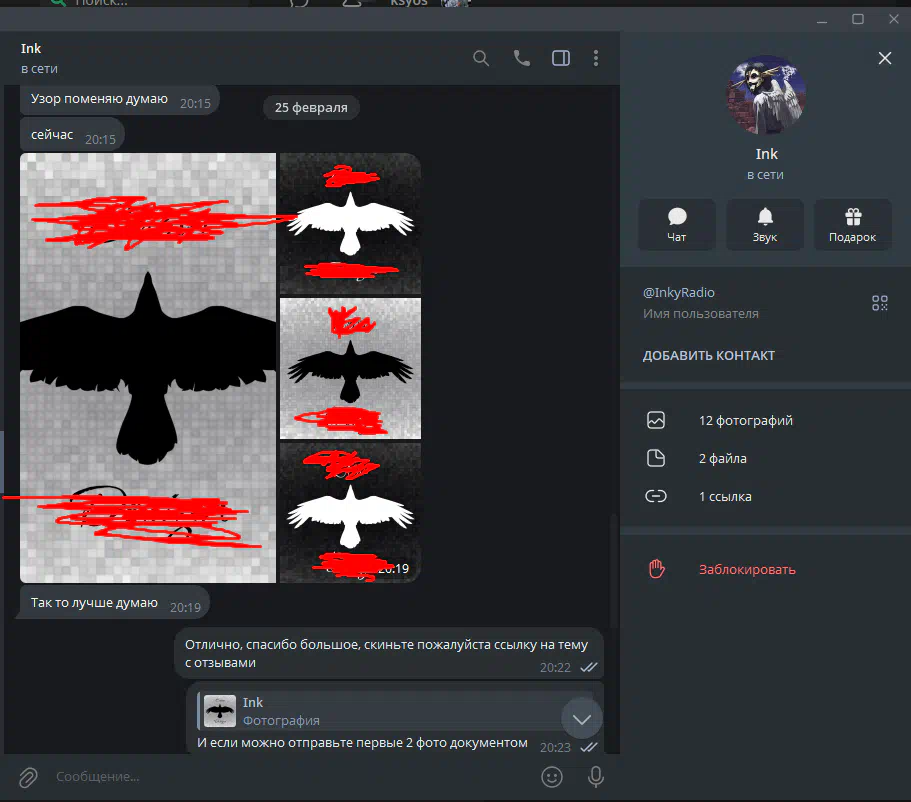Send a gift via Подарок button

(x=852, y=225)
